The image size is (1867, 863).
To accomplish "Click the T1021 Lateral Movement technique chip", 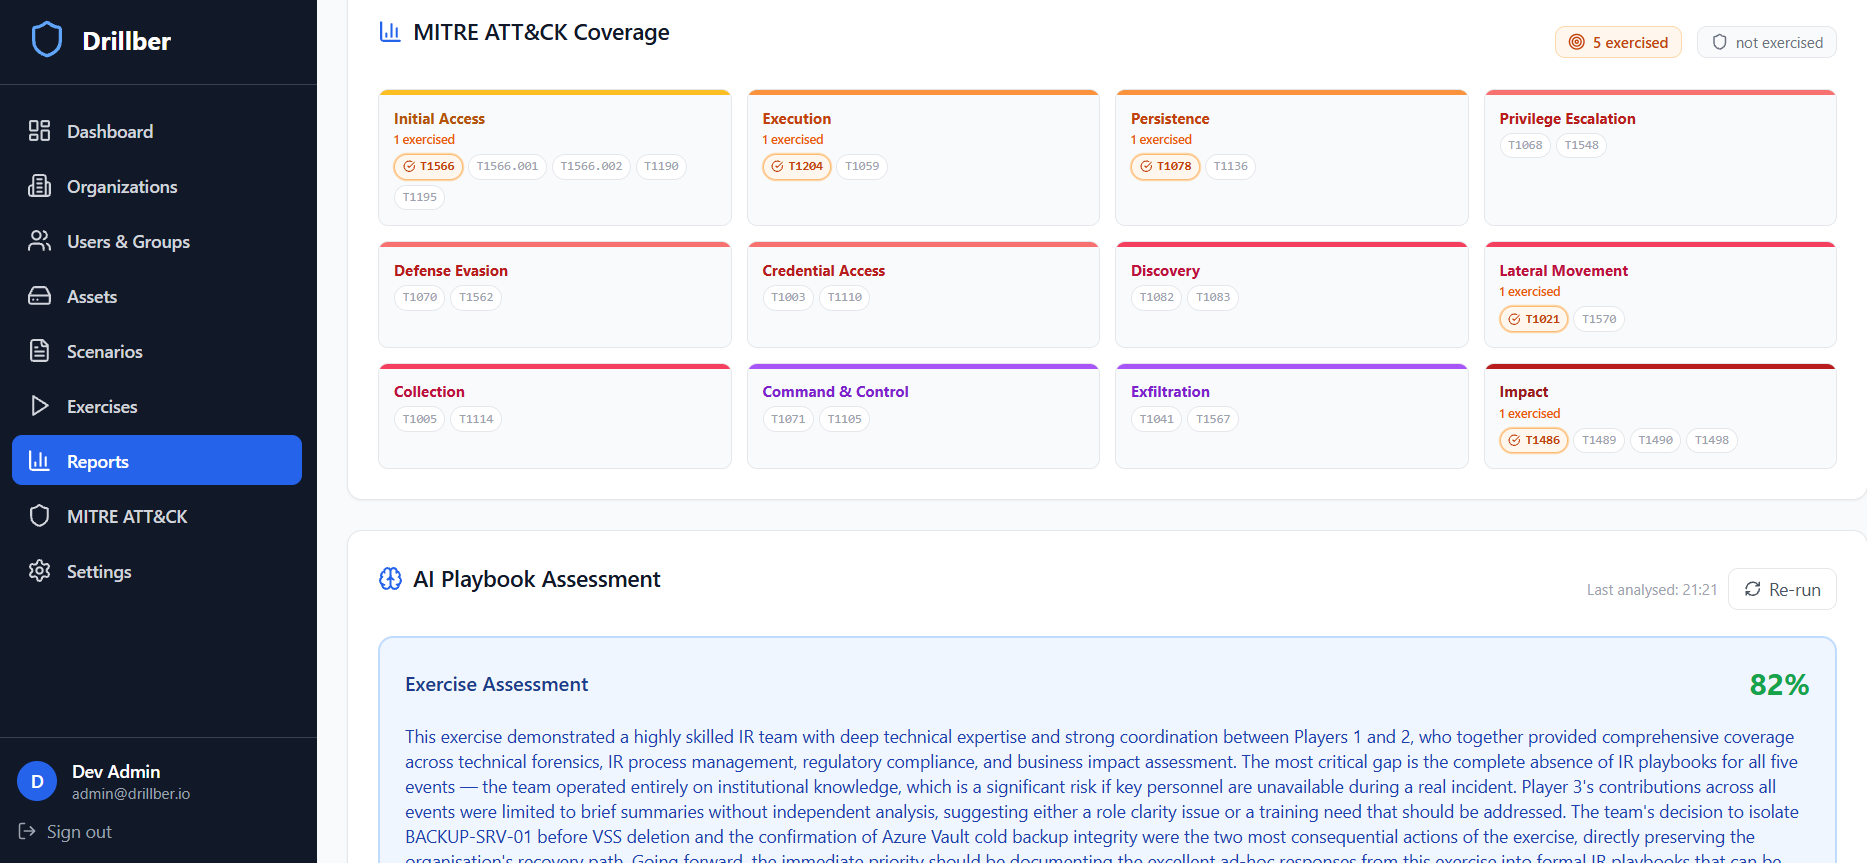I will coord(1533,319).
